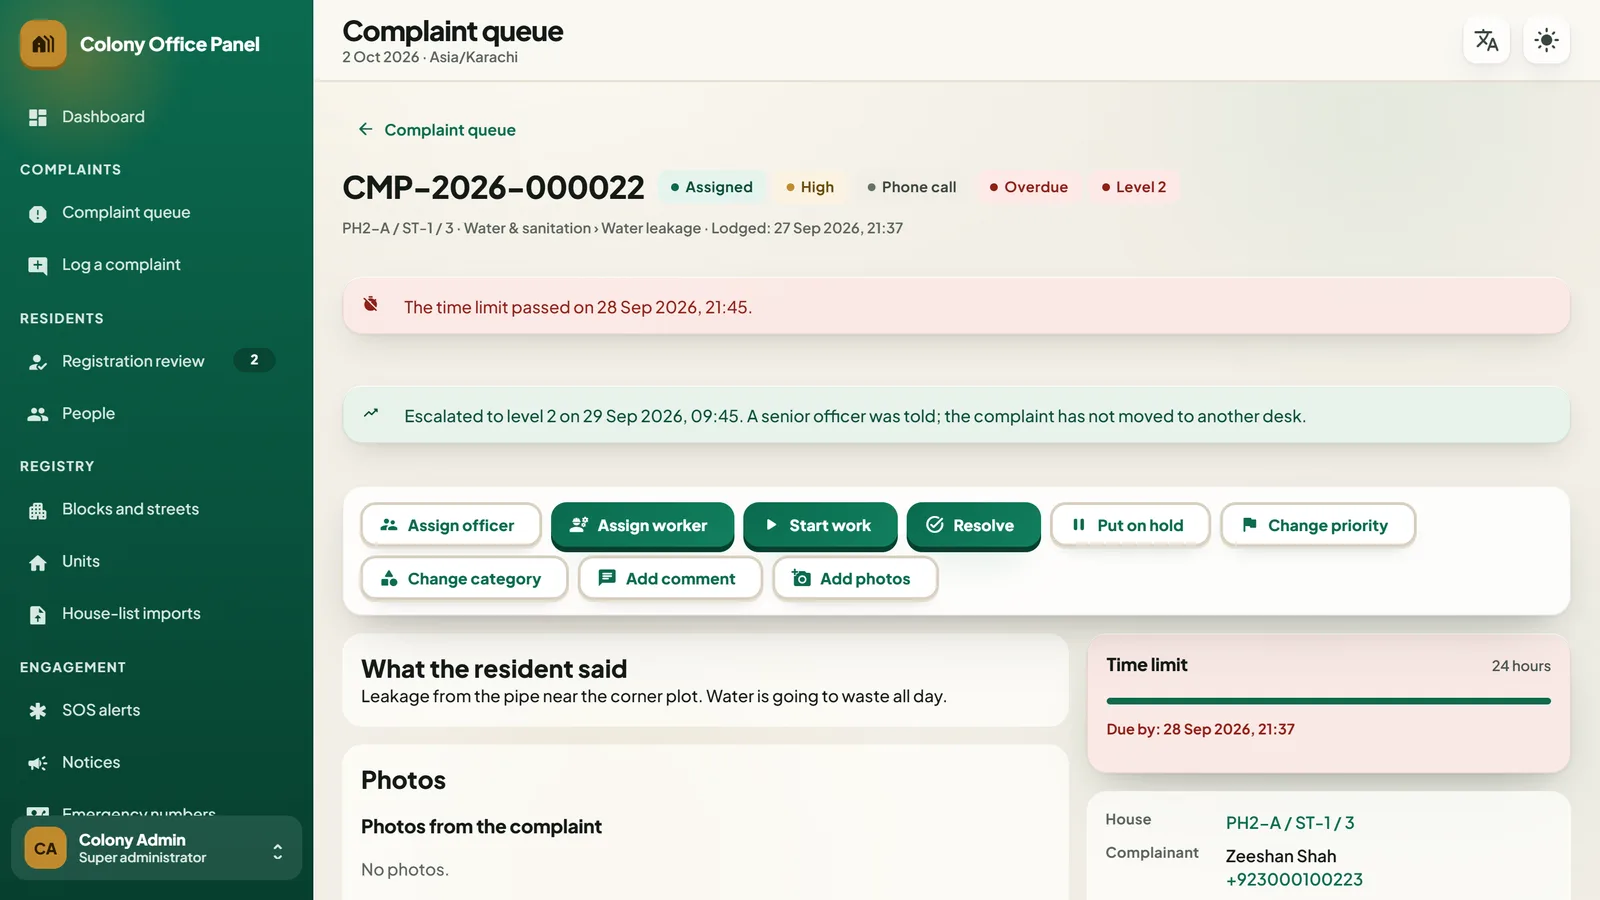Click the Overdue status chip
The image size is (1600, 900).
[1028, 187]
